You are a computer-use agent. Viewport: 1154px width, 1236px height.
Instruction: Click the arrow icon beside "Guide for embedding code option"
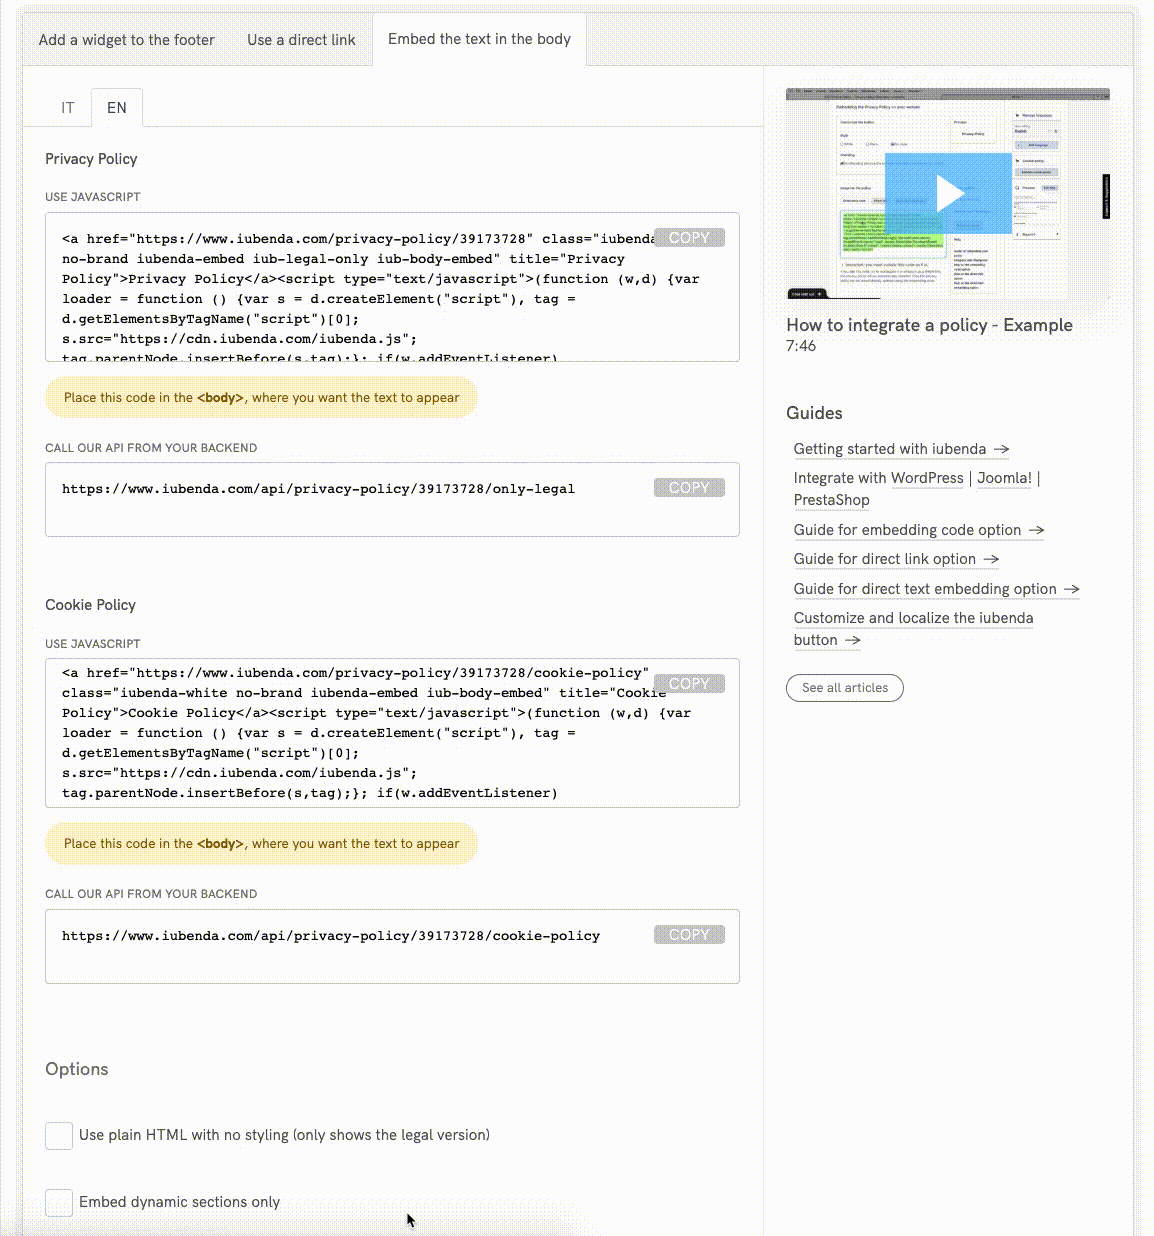point(1037,530)
